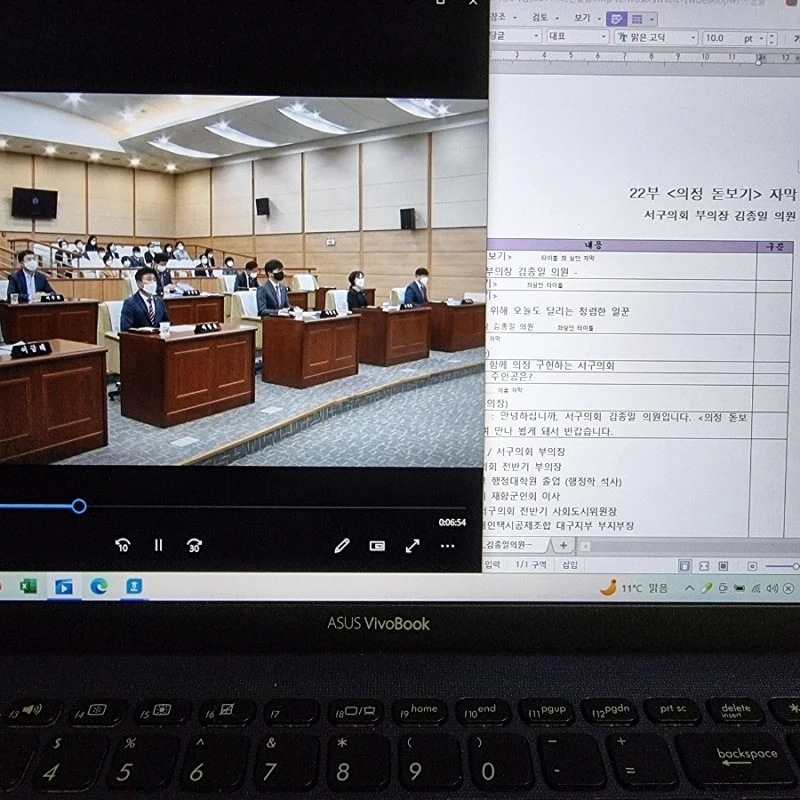Screen dimensions: 800x800
Task: Add a new document tab with plus
Action: tap(563, 545)
